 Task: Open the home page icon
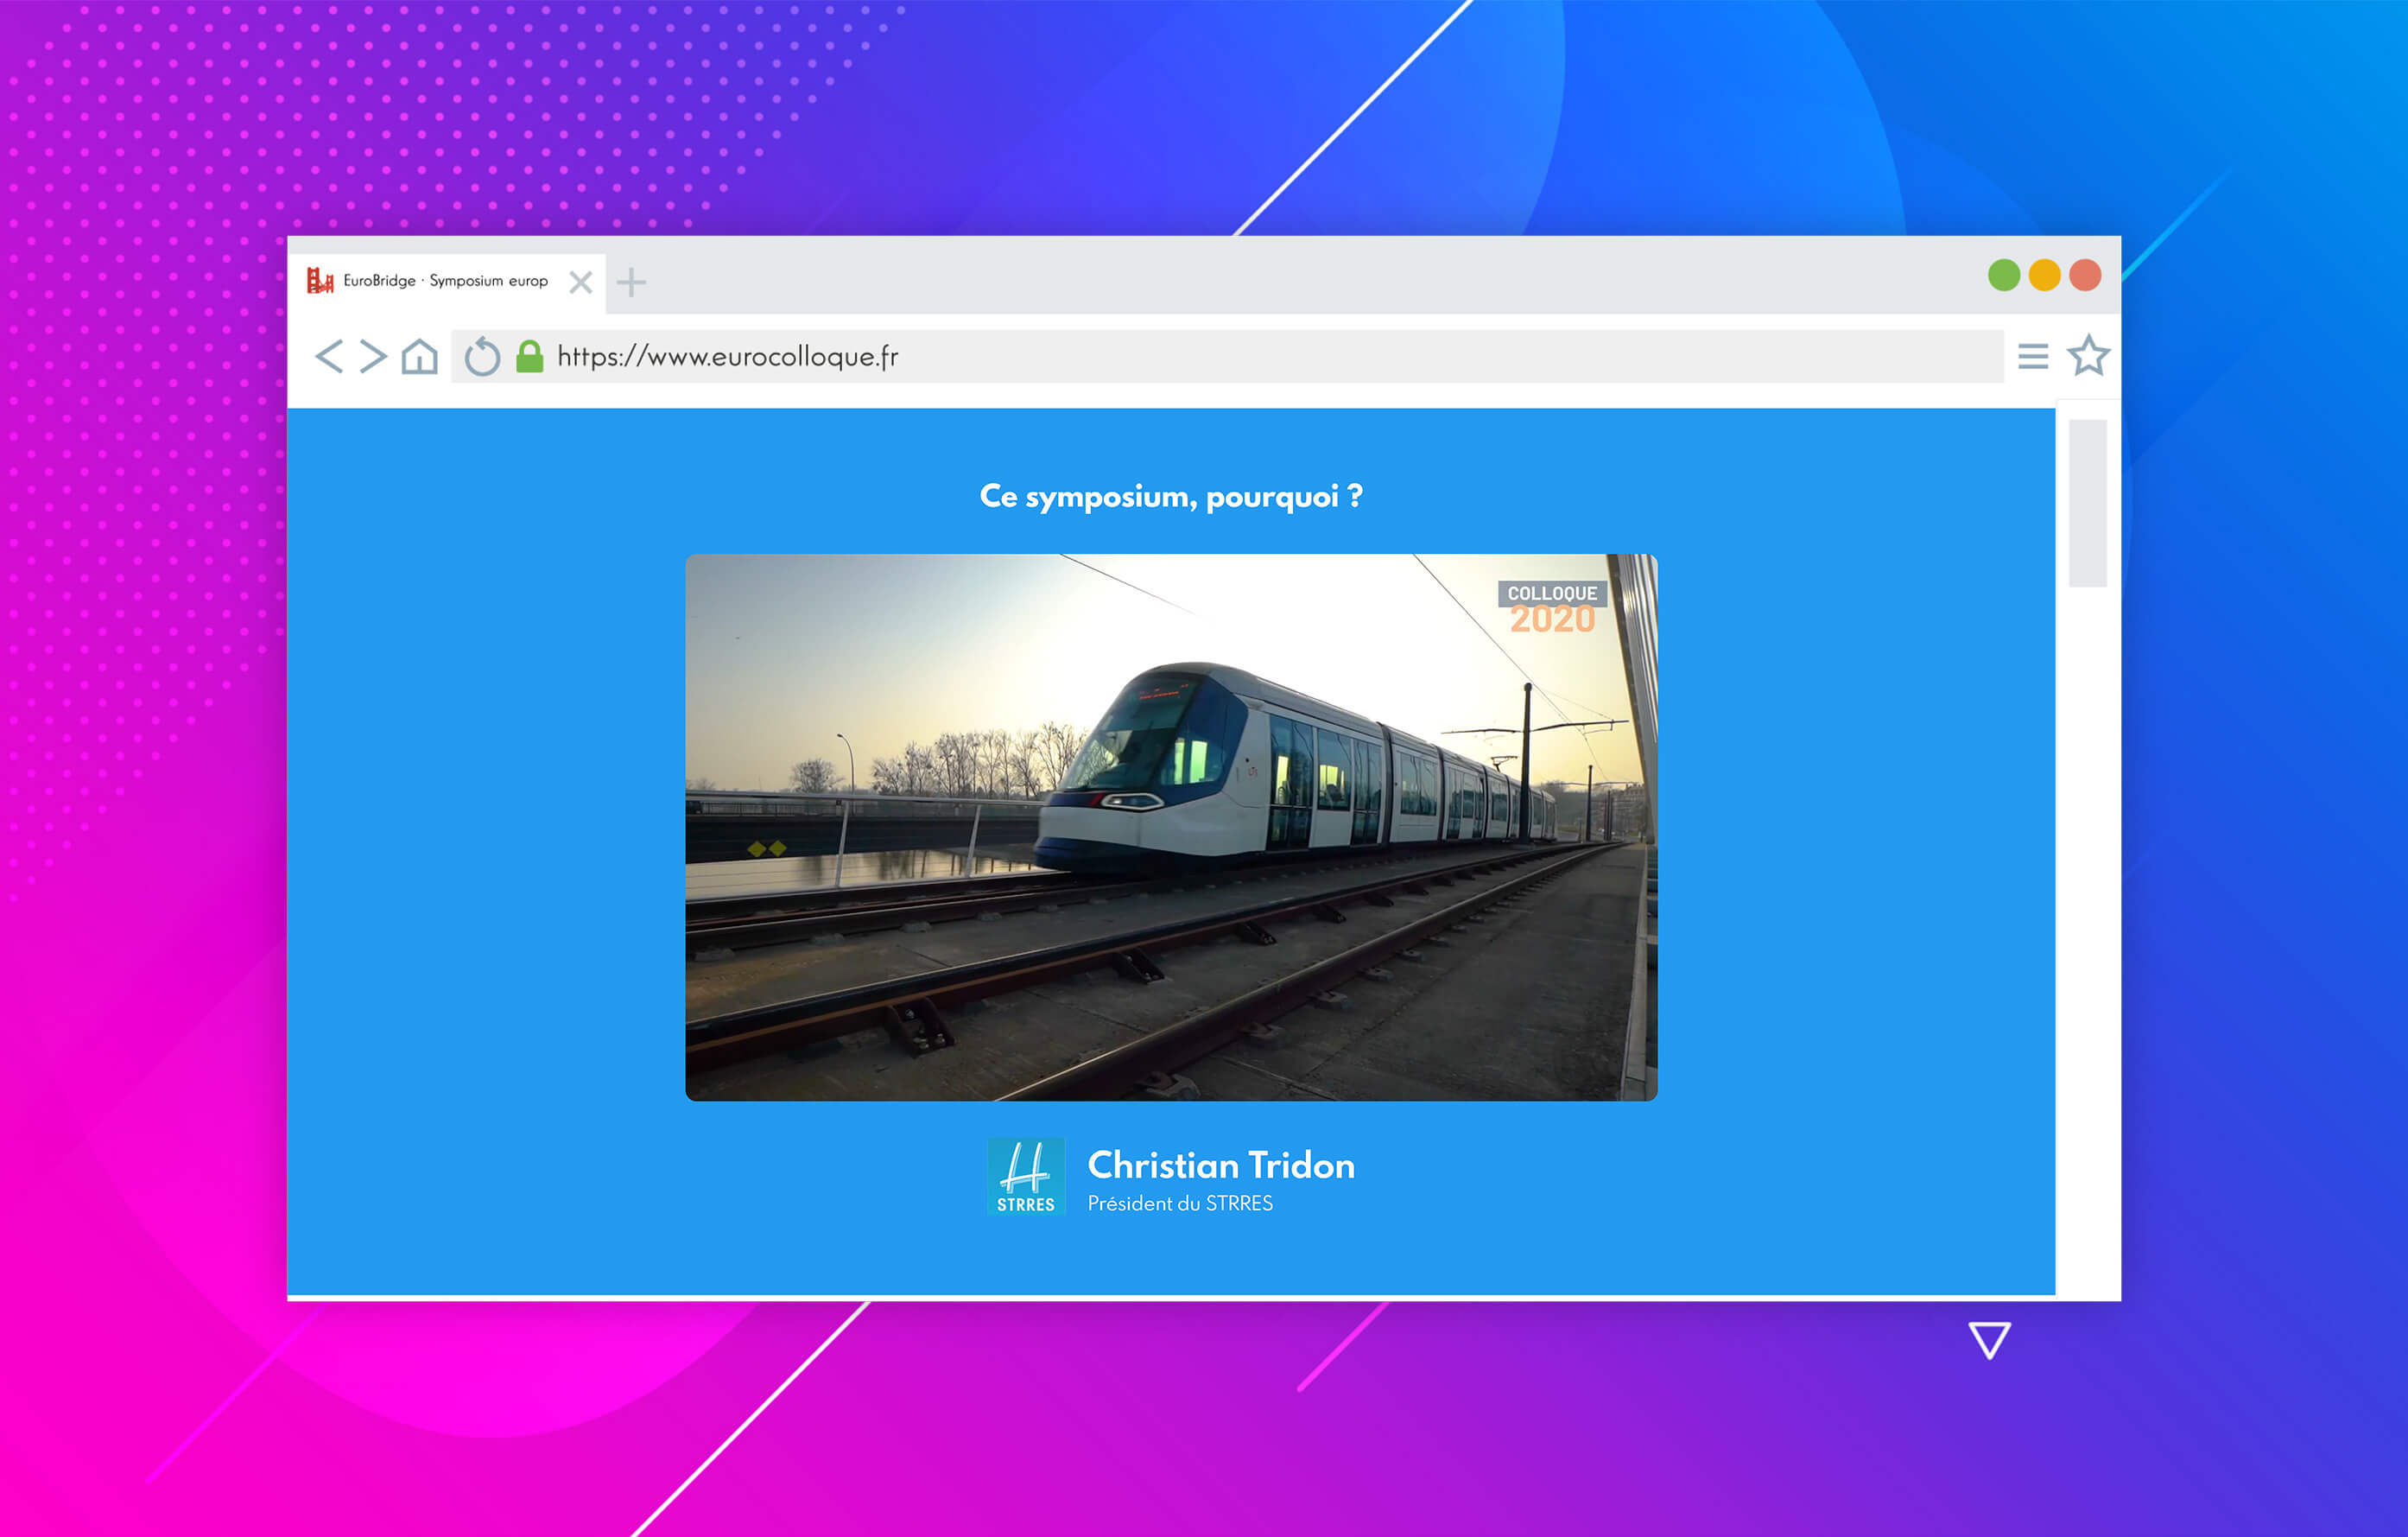[420, 356]
